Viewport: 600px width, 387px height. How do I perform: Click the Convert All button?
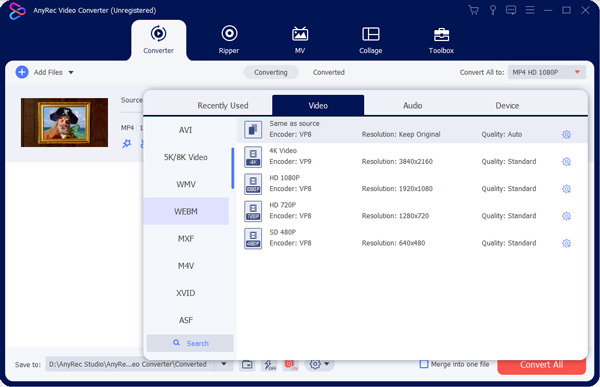[x=541, y=365]
